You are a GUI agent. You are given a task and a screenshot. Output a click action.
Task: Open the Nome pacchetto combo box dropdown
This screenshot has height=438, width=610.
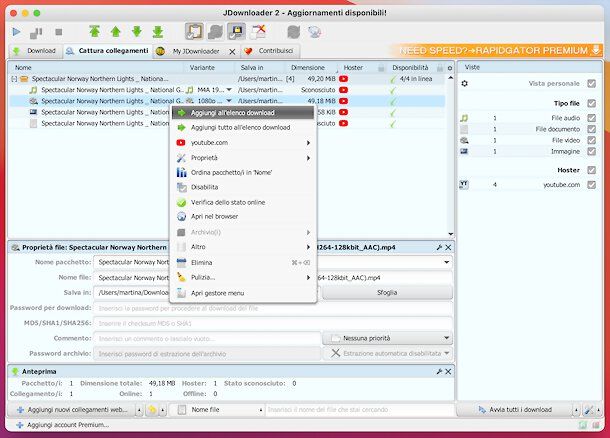446,263
